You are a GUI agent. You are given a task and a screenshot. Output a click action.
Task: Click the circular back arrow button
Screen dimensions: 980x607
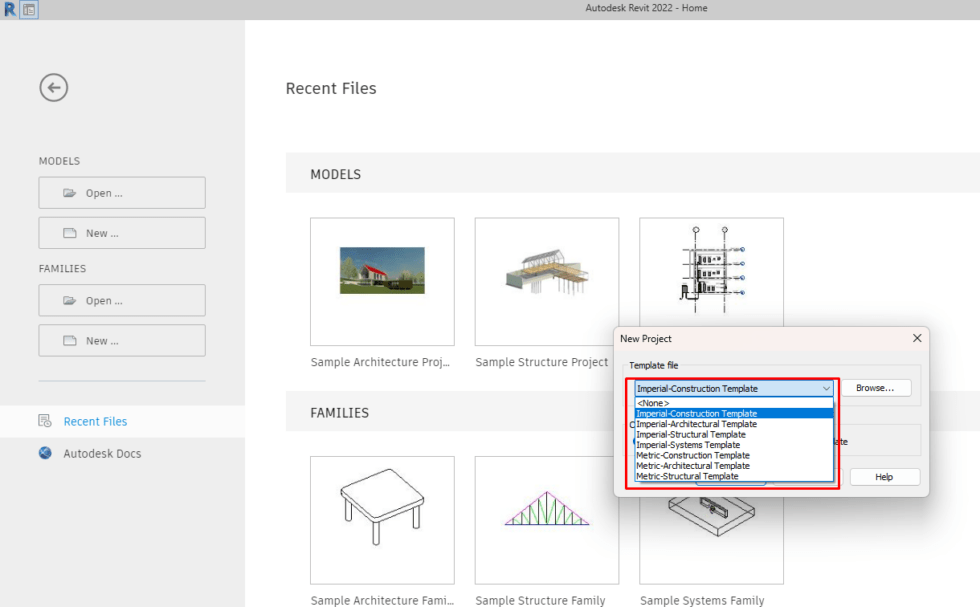tap(53, 88)
